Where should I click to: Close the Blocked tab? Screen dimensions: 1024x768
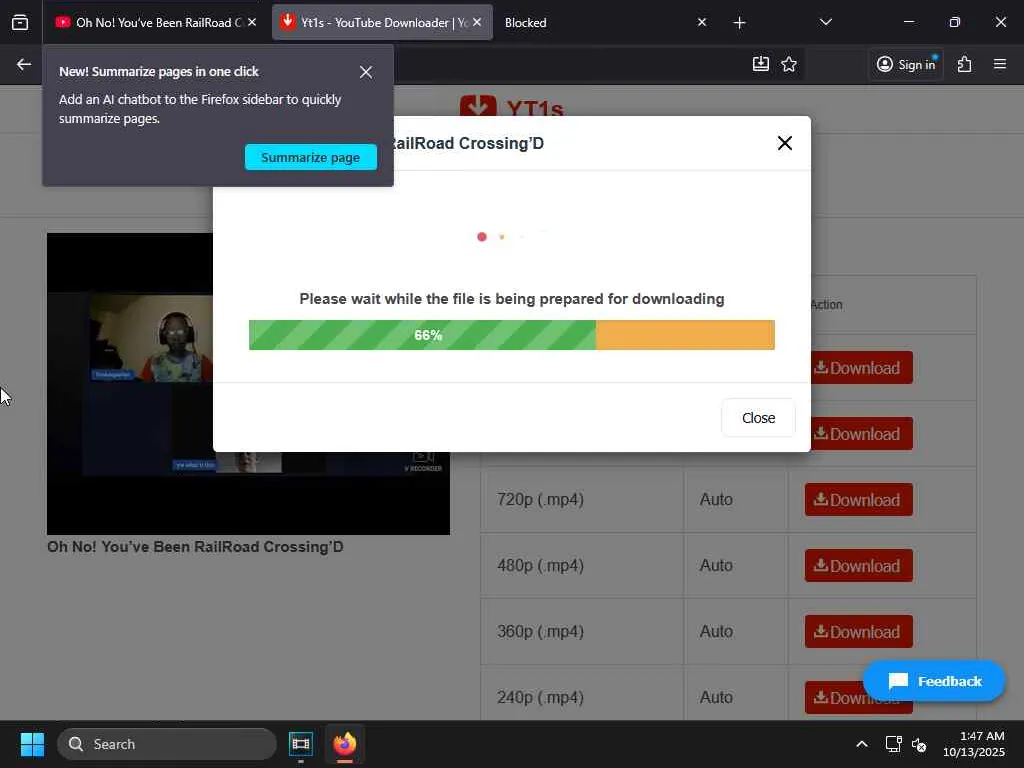(702, 22)
